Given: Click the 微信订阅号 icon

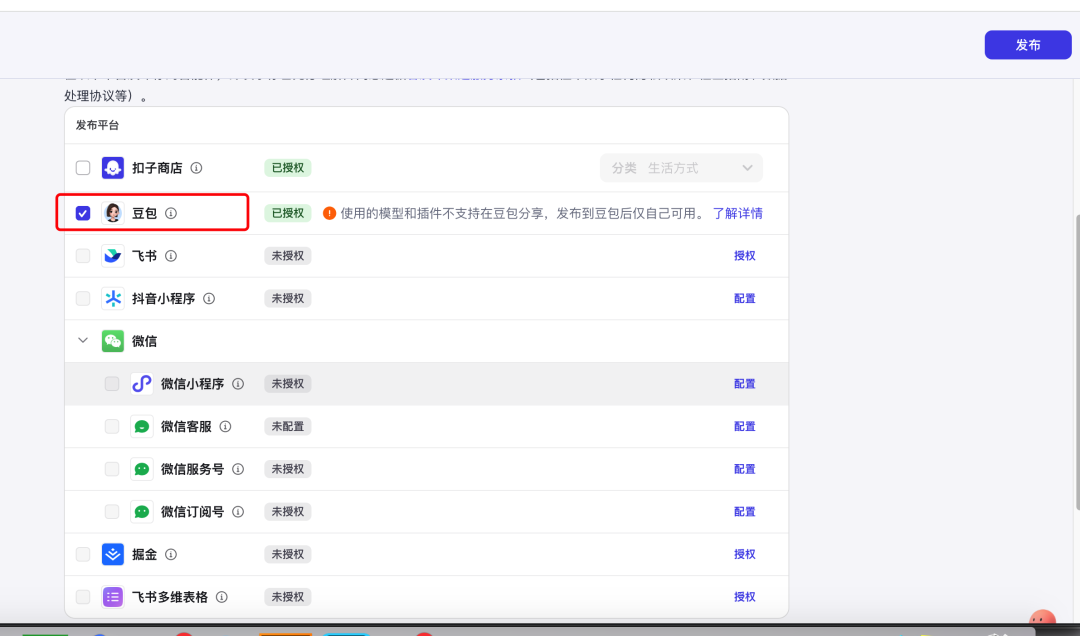Looking at the screenshot, I should (142, 512).
